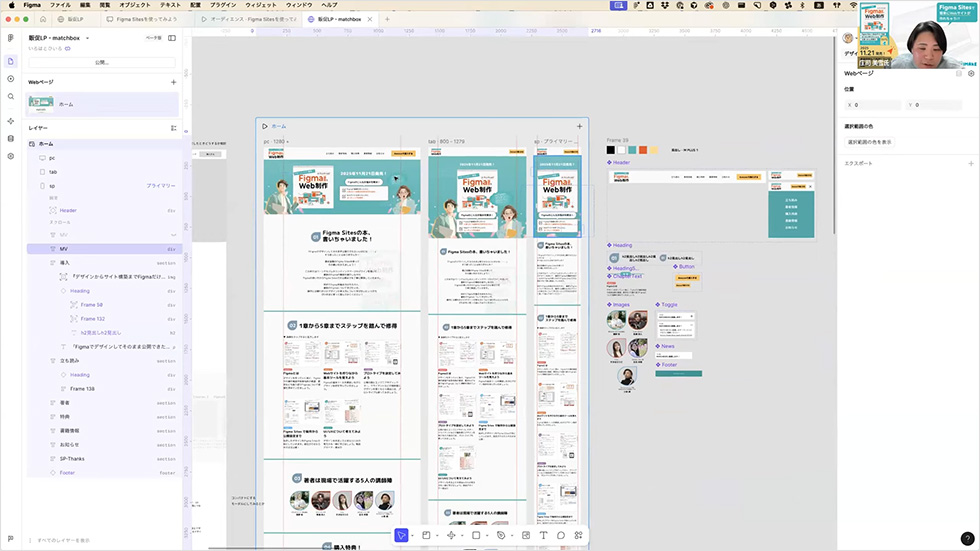Open the プラグイン menu
This screenshot has height=551, width=980.
[223, 5]
